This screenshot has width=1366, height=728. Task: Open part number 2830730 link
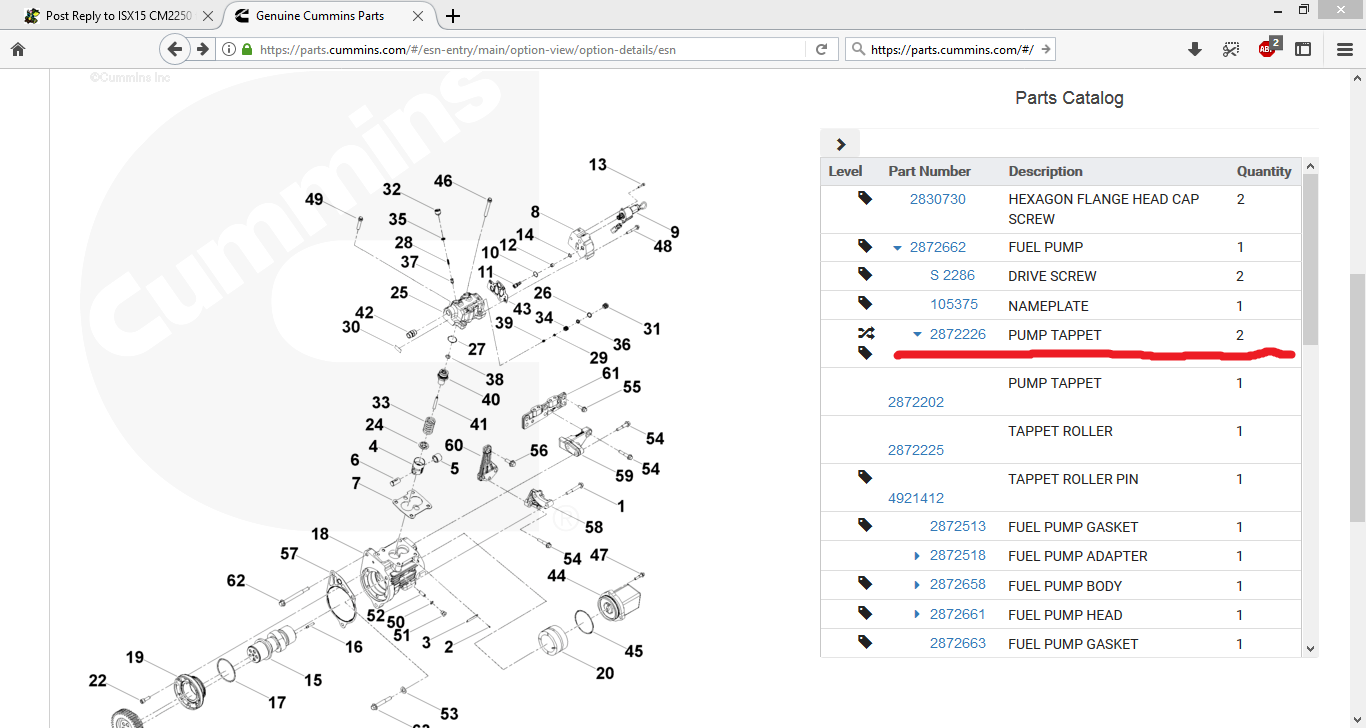pos(938,199)
